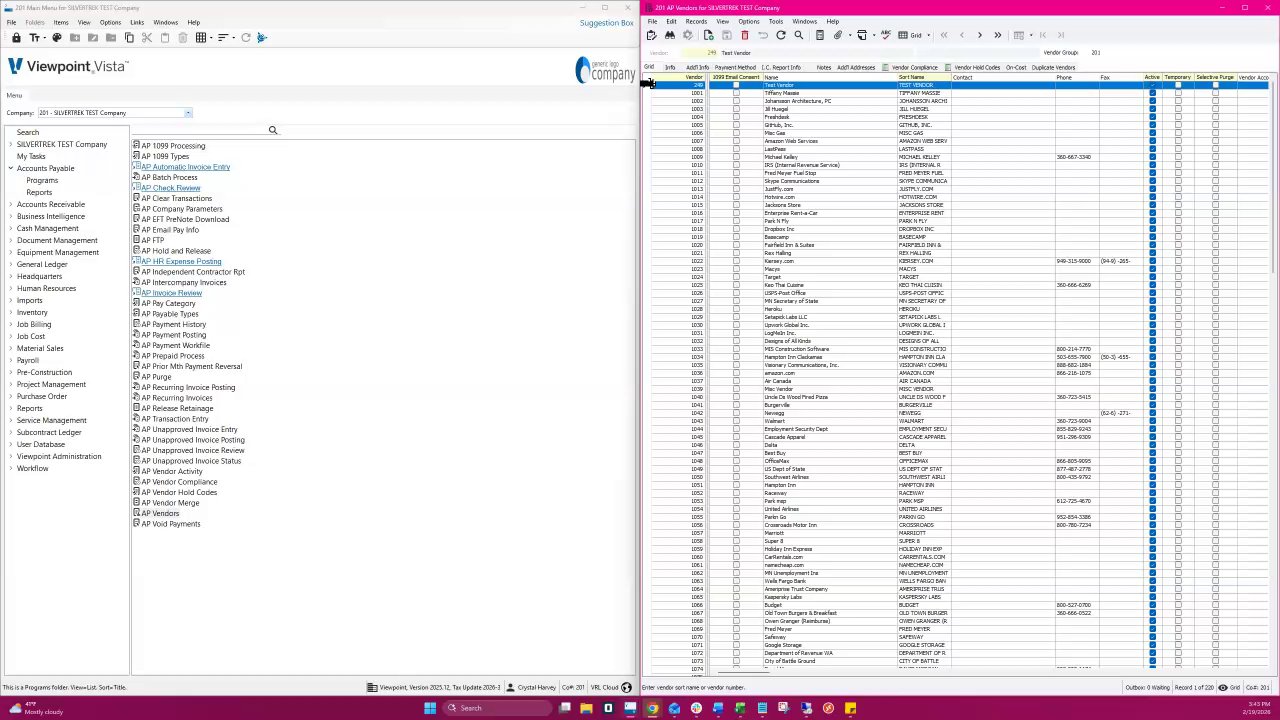Jump to last record double arrow
This screenshot has width=1280, height=720.
(997, 35)
